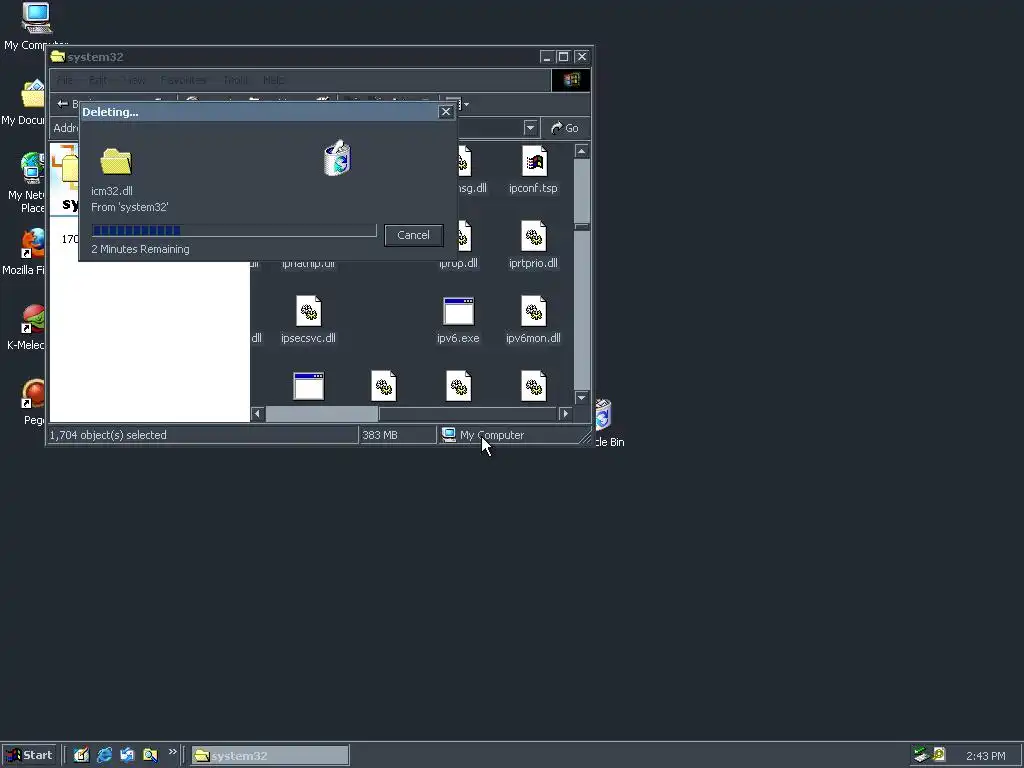Close the Deleting dialog with its X button
The height and width of the screenshot is (768, 1024).
[x=446, y=112]
